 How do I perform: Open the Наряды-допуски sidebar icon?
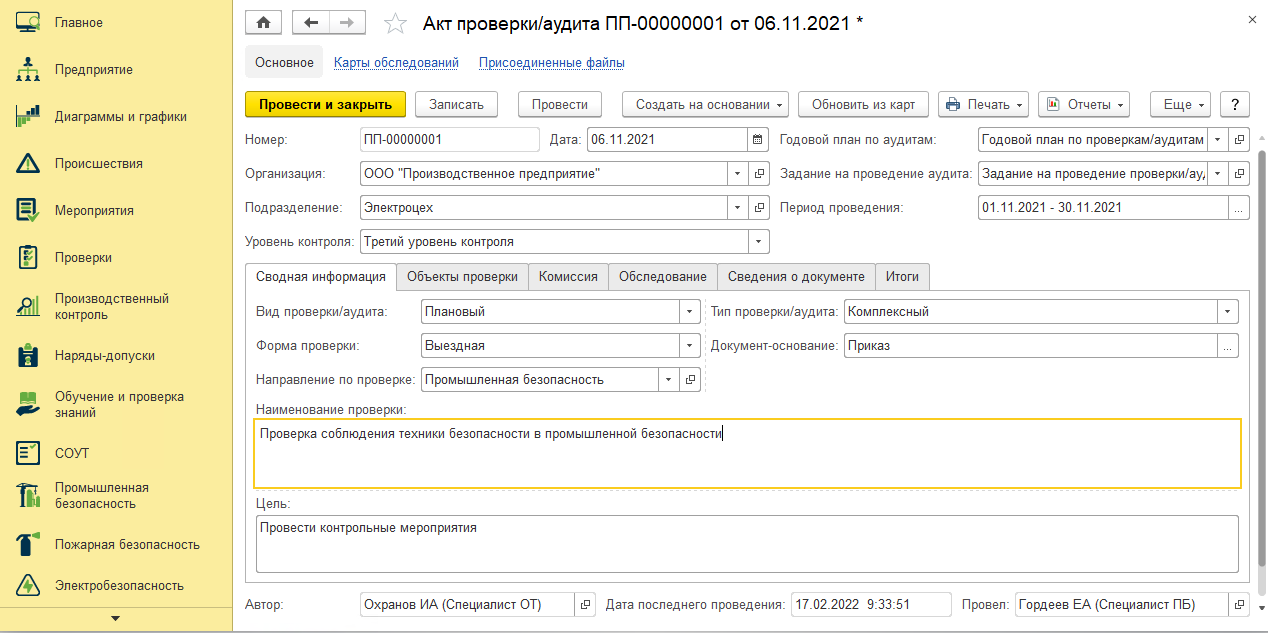[28, 355]
